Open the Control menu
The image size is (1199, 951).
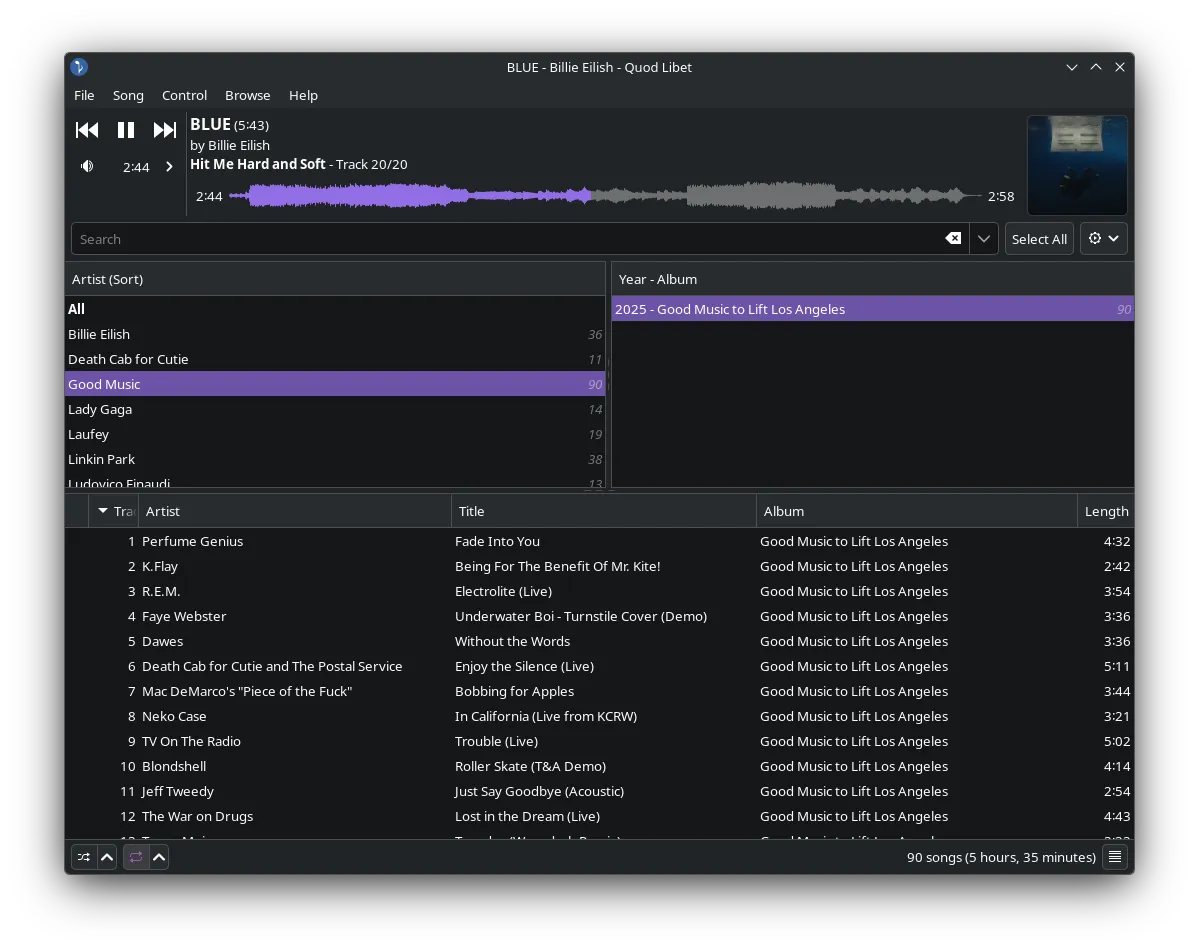184,96
